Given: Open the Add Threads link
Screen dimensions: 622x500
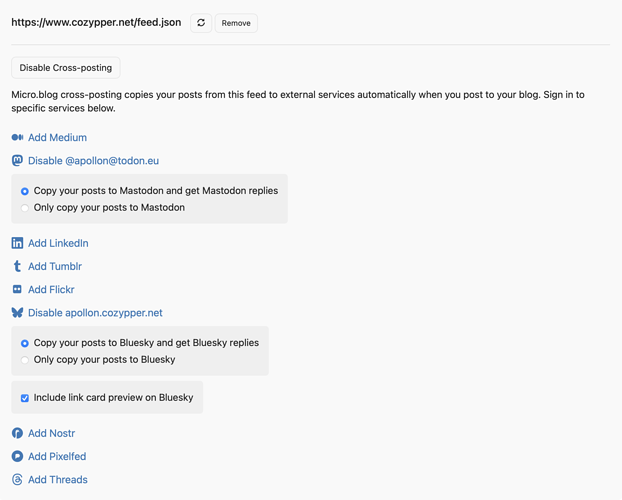Looking at the screenshot, I should coord(58,479).
